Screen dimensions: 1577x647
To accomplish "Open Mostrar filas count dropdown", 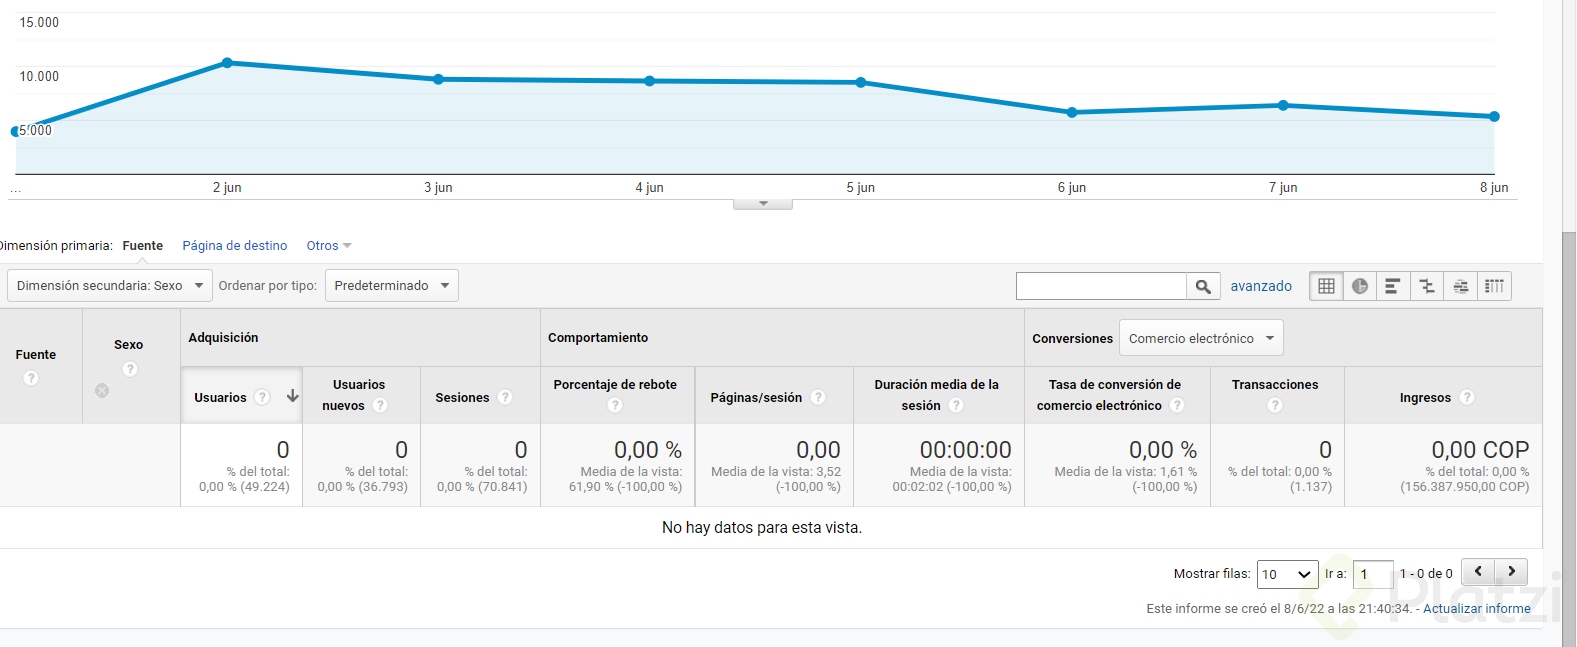I will pos(1287,574).
